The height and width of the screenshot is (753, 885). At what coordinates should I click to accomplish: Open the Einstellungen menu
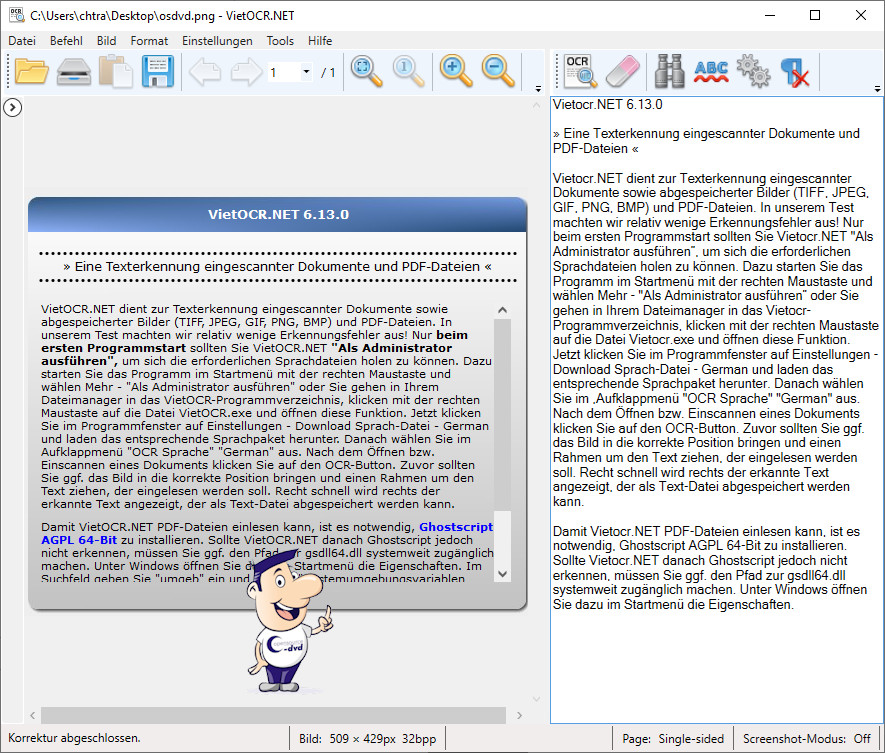coord(217,41)
